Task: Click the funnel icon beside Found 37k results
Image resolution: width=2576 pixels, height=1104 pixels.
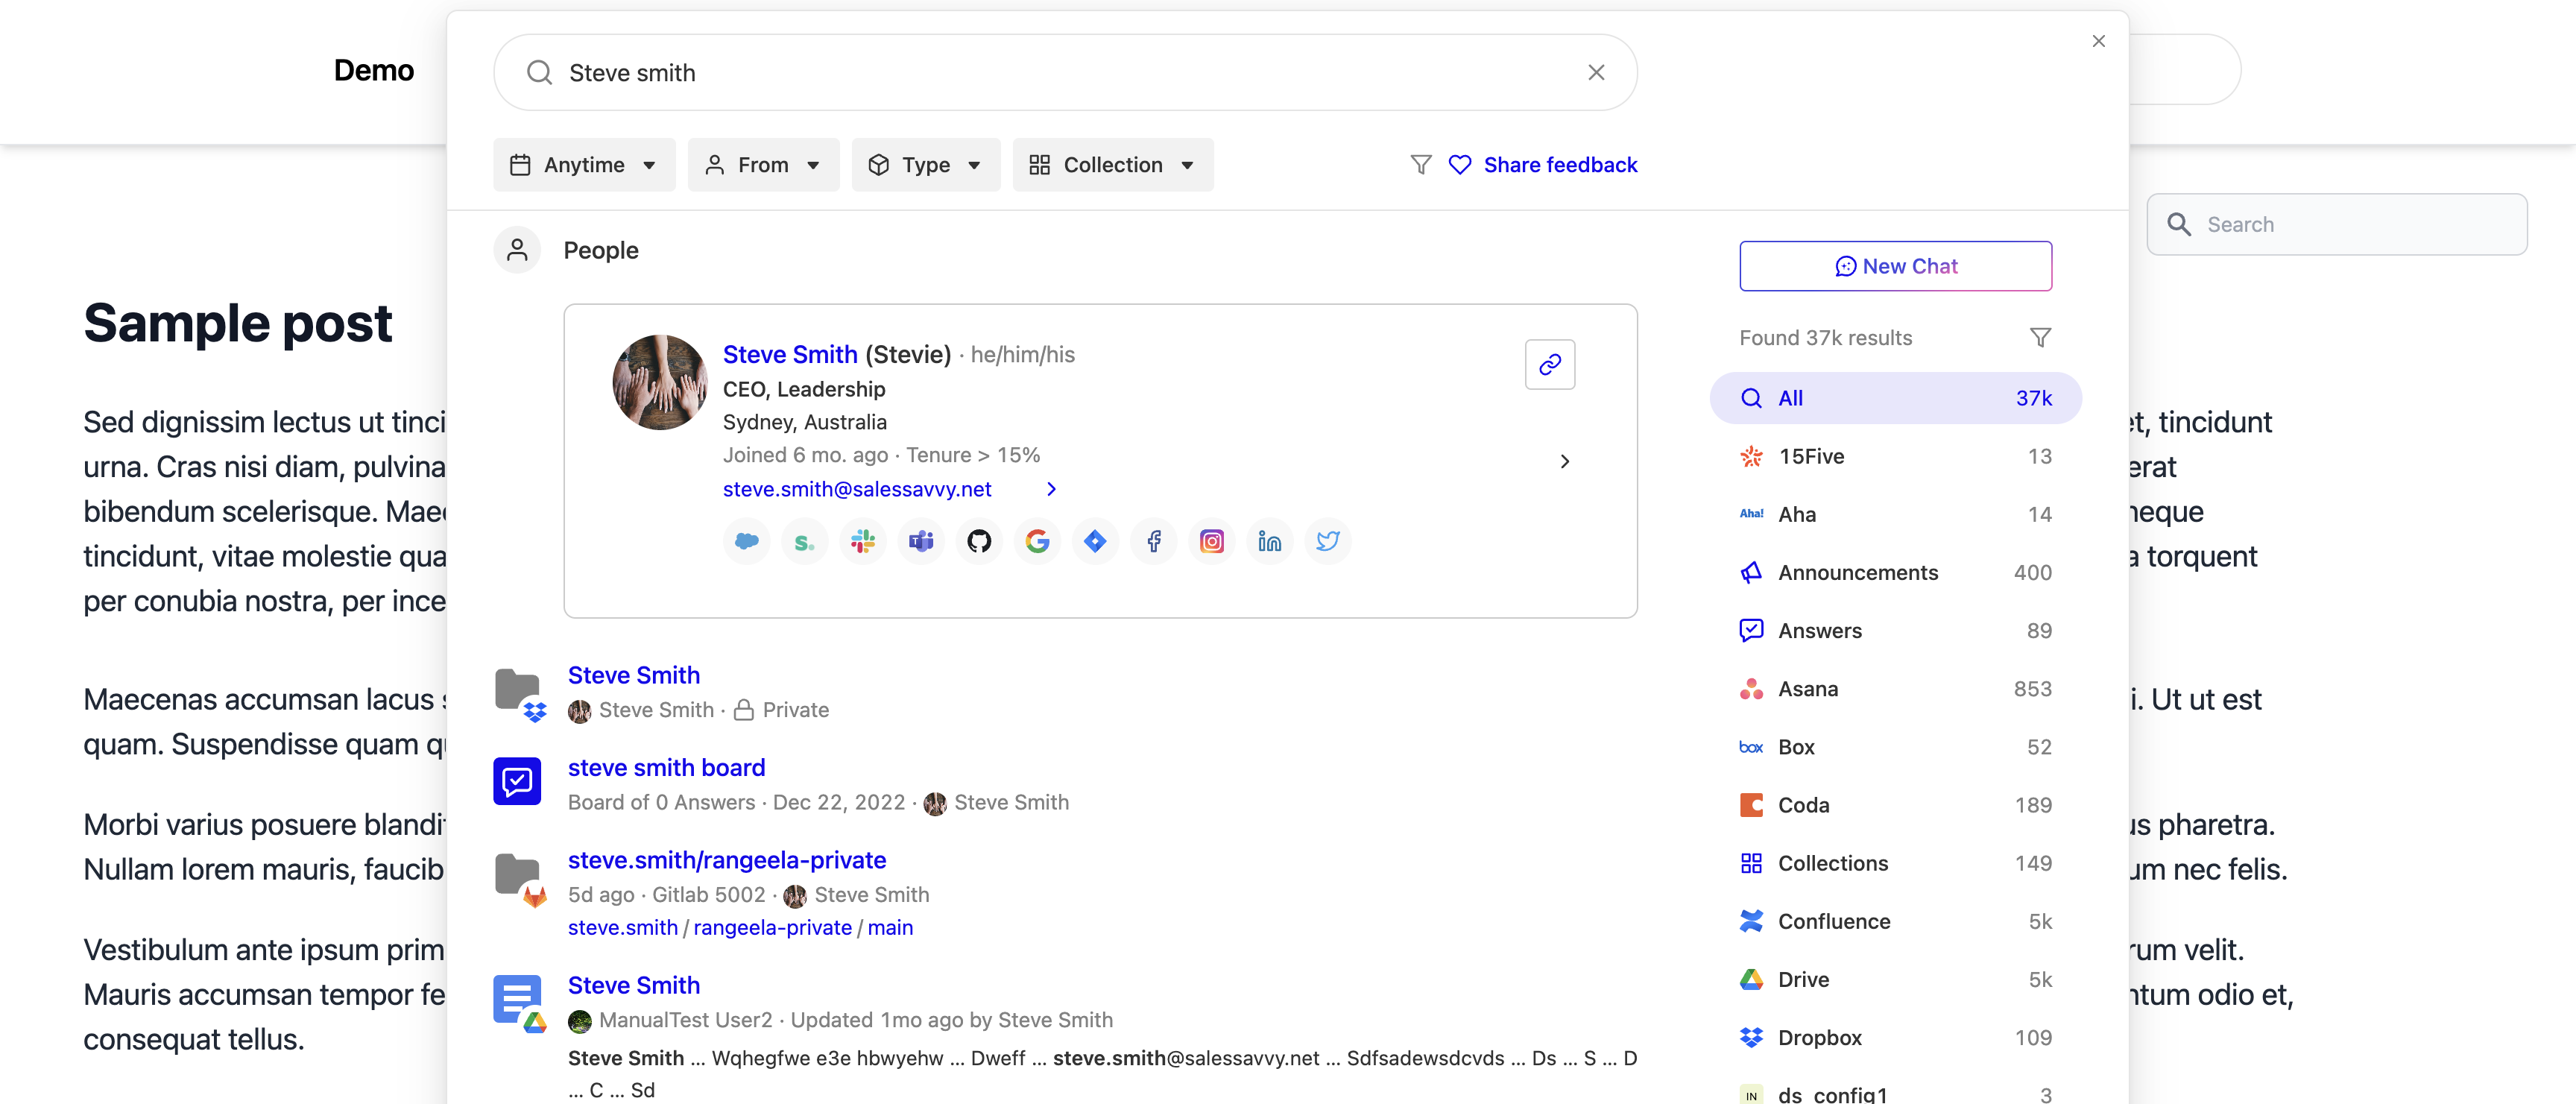Action: tap(2042, 337)
